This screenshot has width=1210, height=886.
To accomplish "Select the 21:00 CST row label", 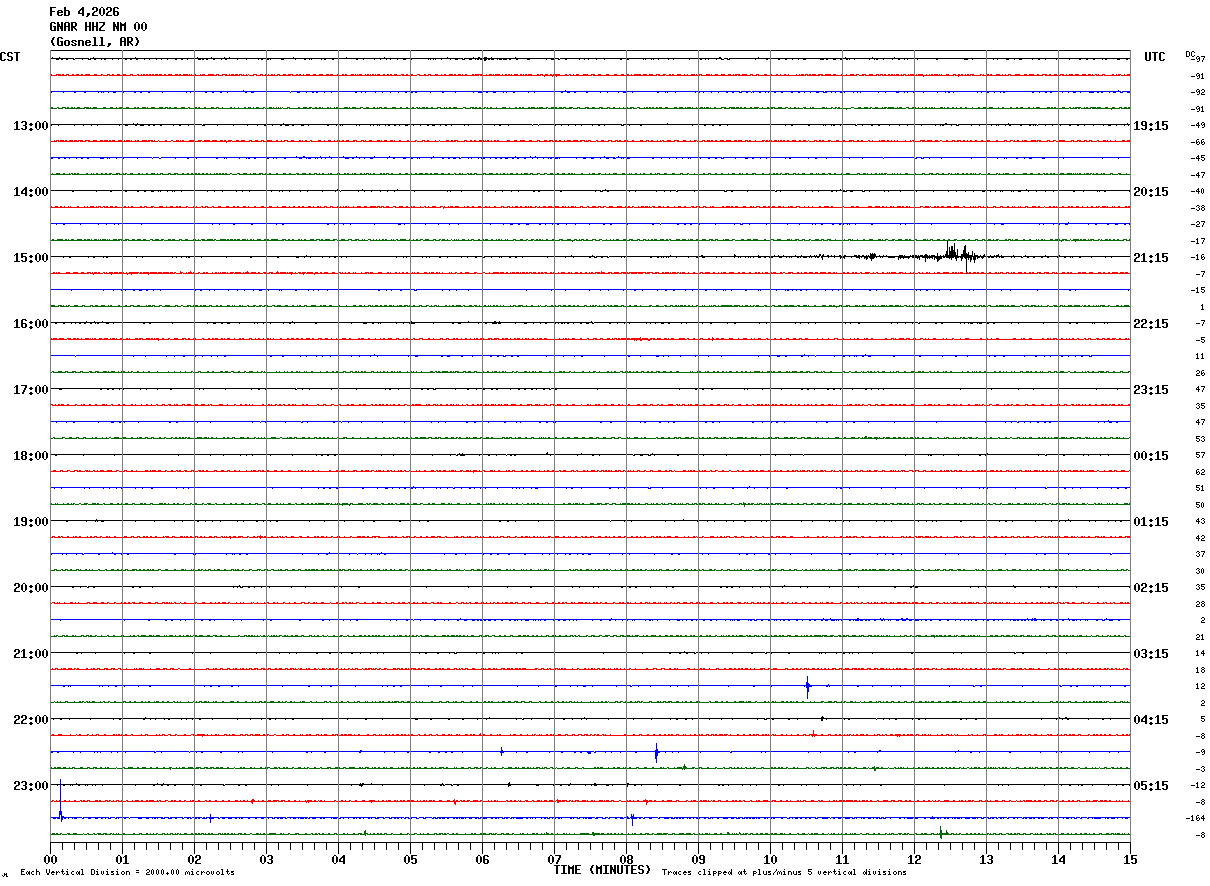I will coord(30,654).
